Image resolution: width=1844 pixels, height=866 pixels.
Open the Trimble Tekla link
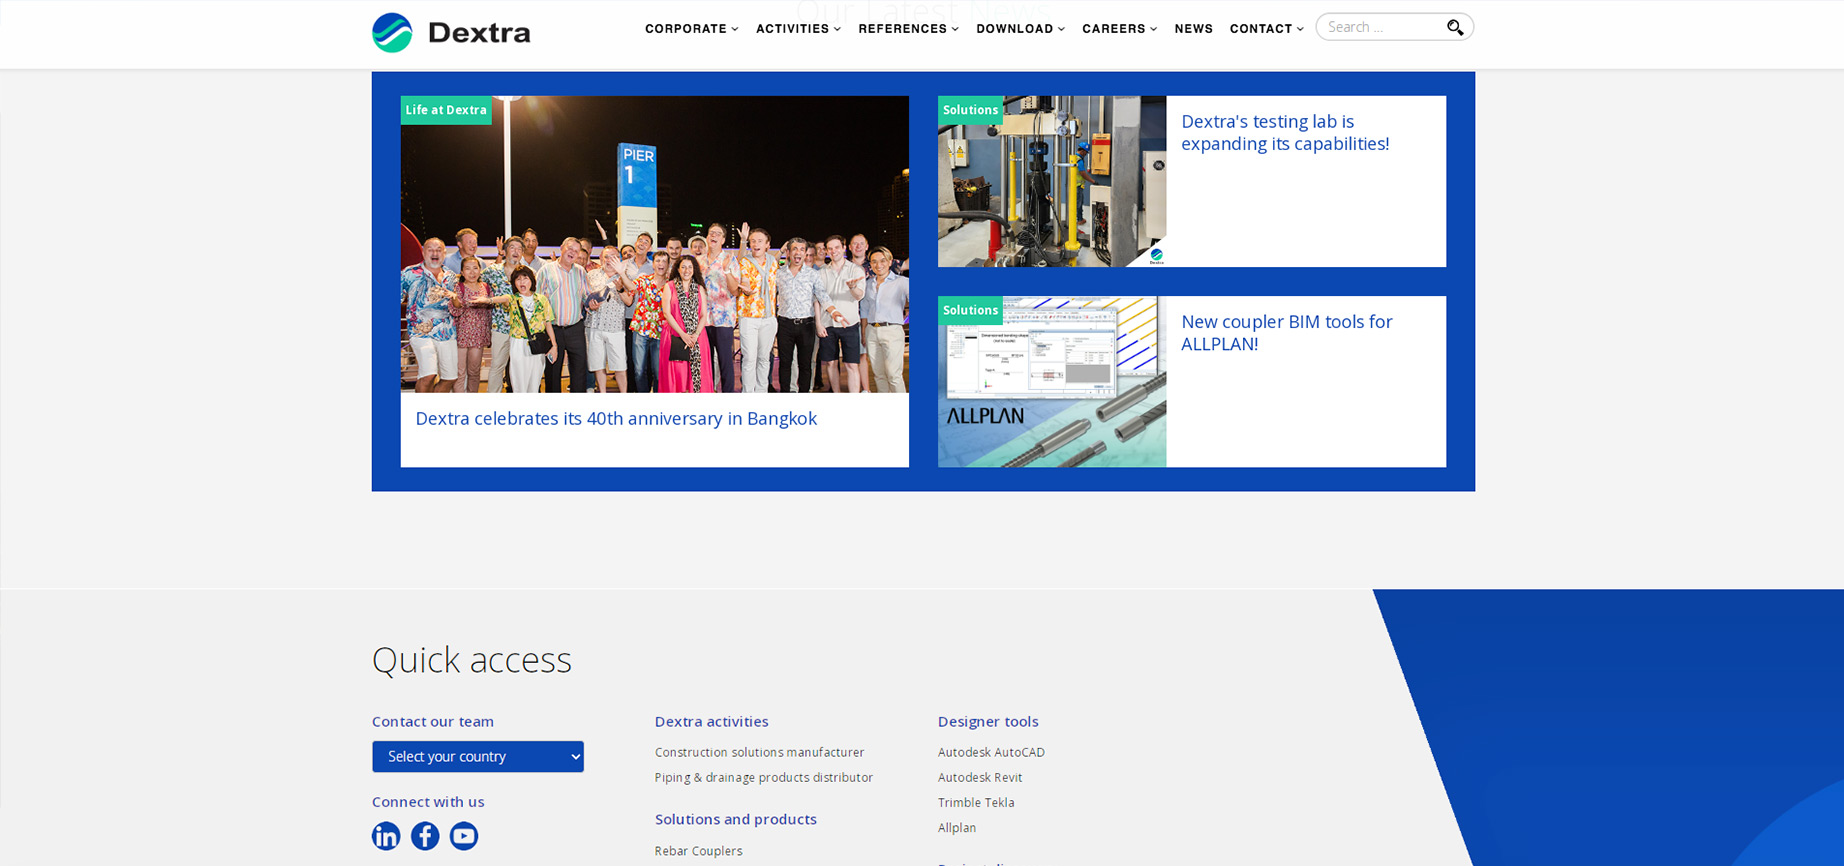(x=976, y=802)
